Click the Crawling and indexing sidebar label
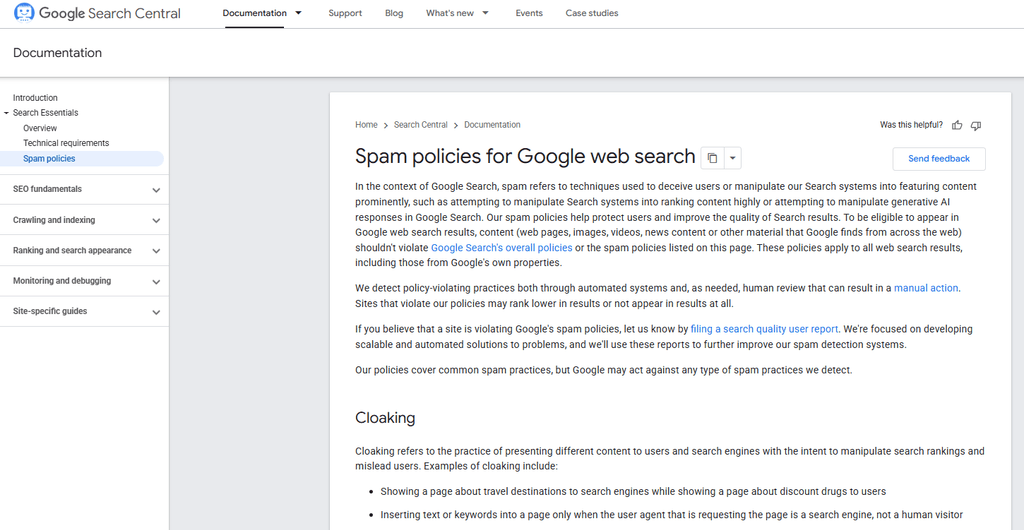1024x530 pixels. click(x=54, y=220)
